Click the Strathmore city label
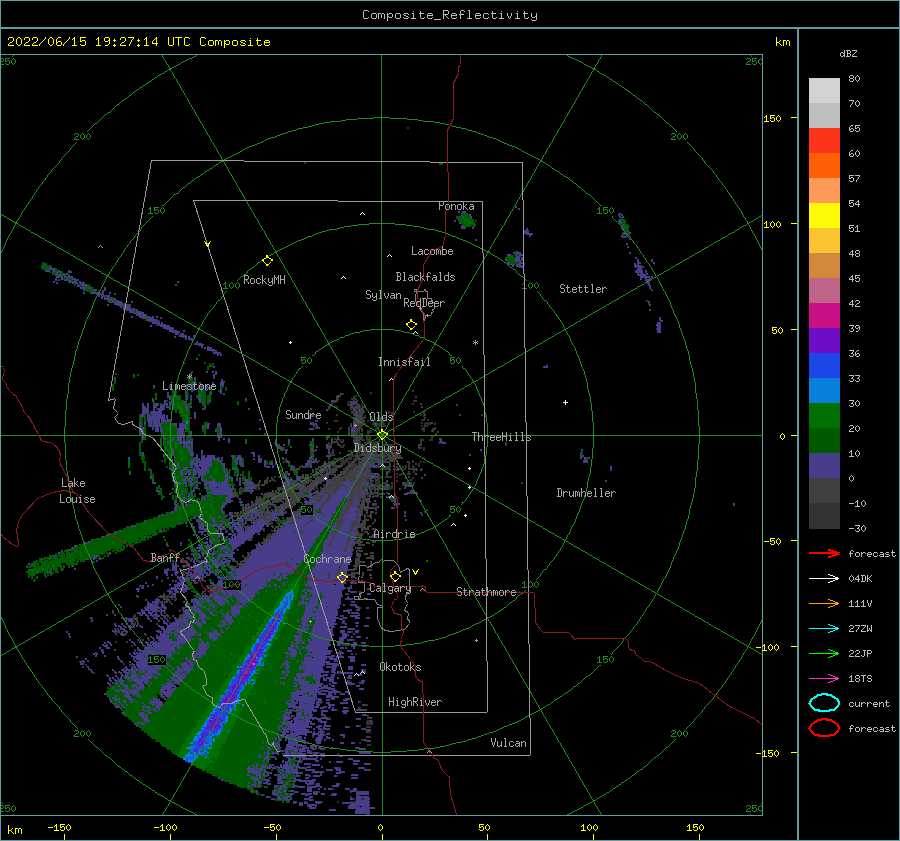Screen dimensions: 900x841 [486, 592]
